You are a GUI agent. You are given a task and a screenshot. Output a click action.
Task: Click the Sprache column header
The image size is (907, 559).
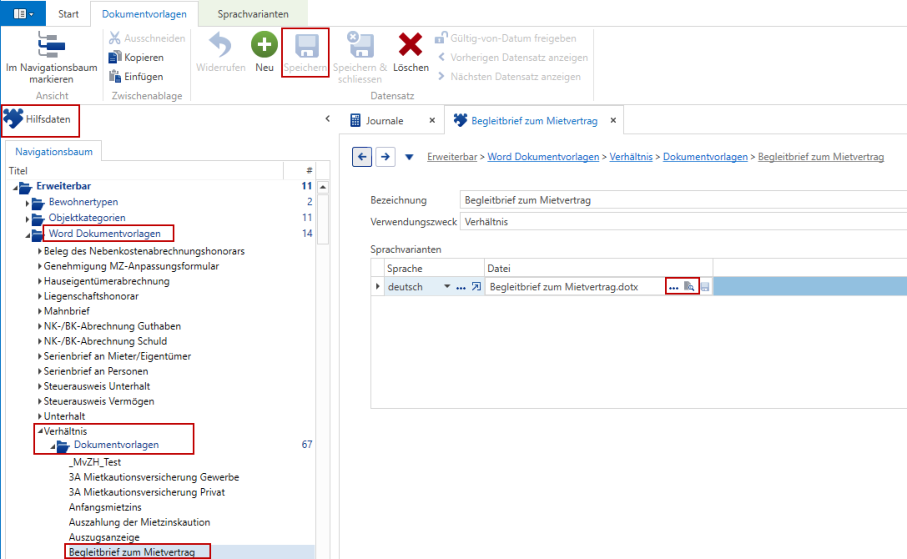point(434,269)
